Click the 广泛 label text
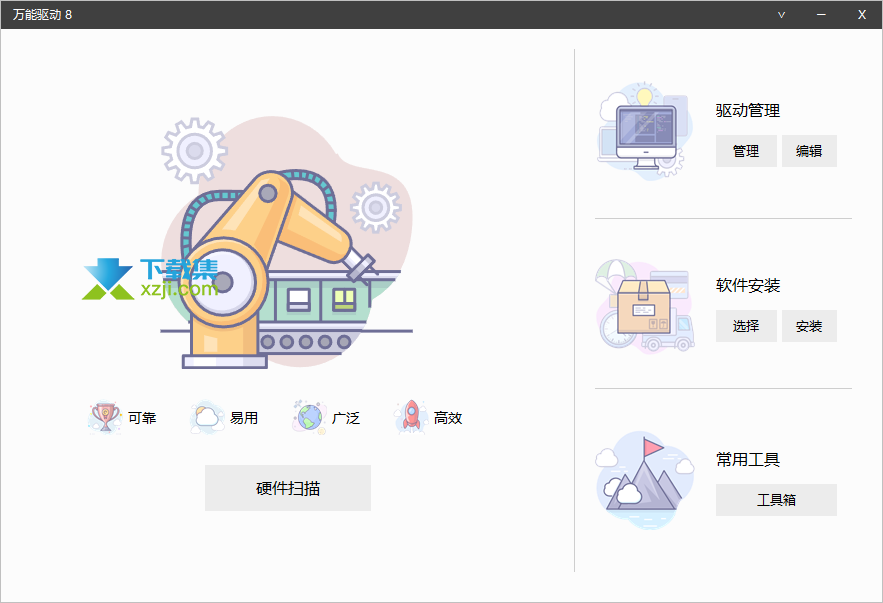Viewport: 883px width, 603px height. pyautogui.click(x=346, y=418)
